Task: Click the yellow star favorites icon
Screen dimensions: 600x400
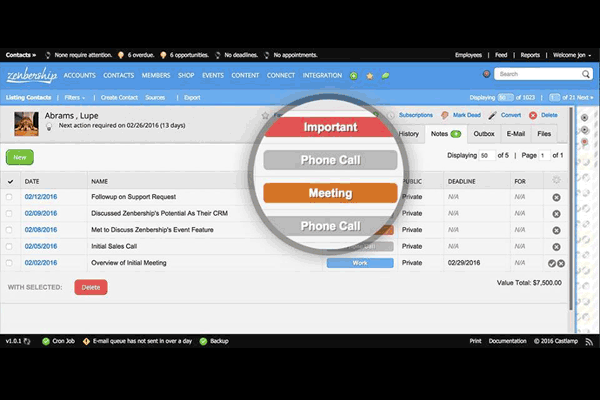Action: tap(369, 75)
